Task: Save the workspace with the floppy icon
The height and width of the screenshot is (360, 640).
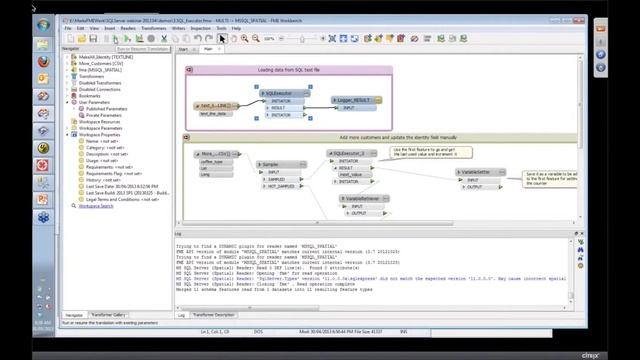Action: [93, 38]
